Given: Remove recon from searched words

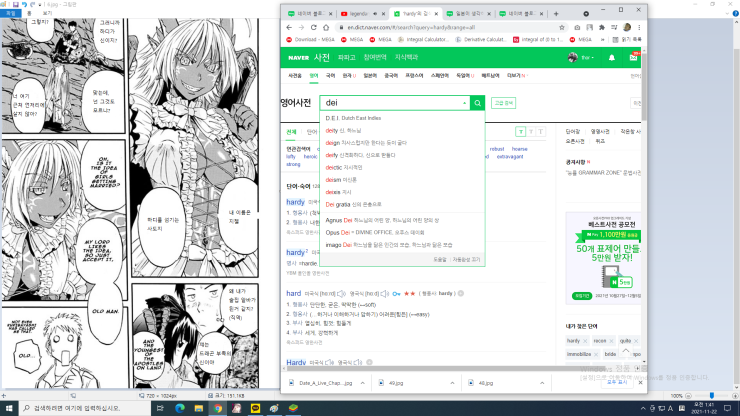Looking at the screenshot, I should pos(612,341).
